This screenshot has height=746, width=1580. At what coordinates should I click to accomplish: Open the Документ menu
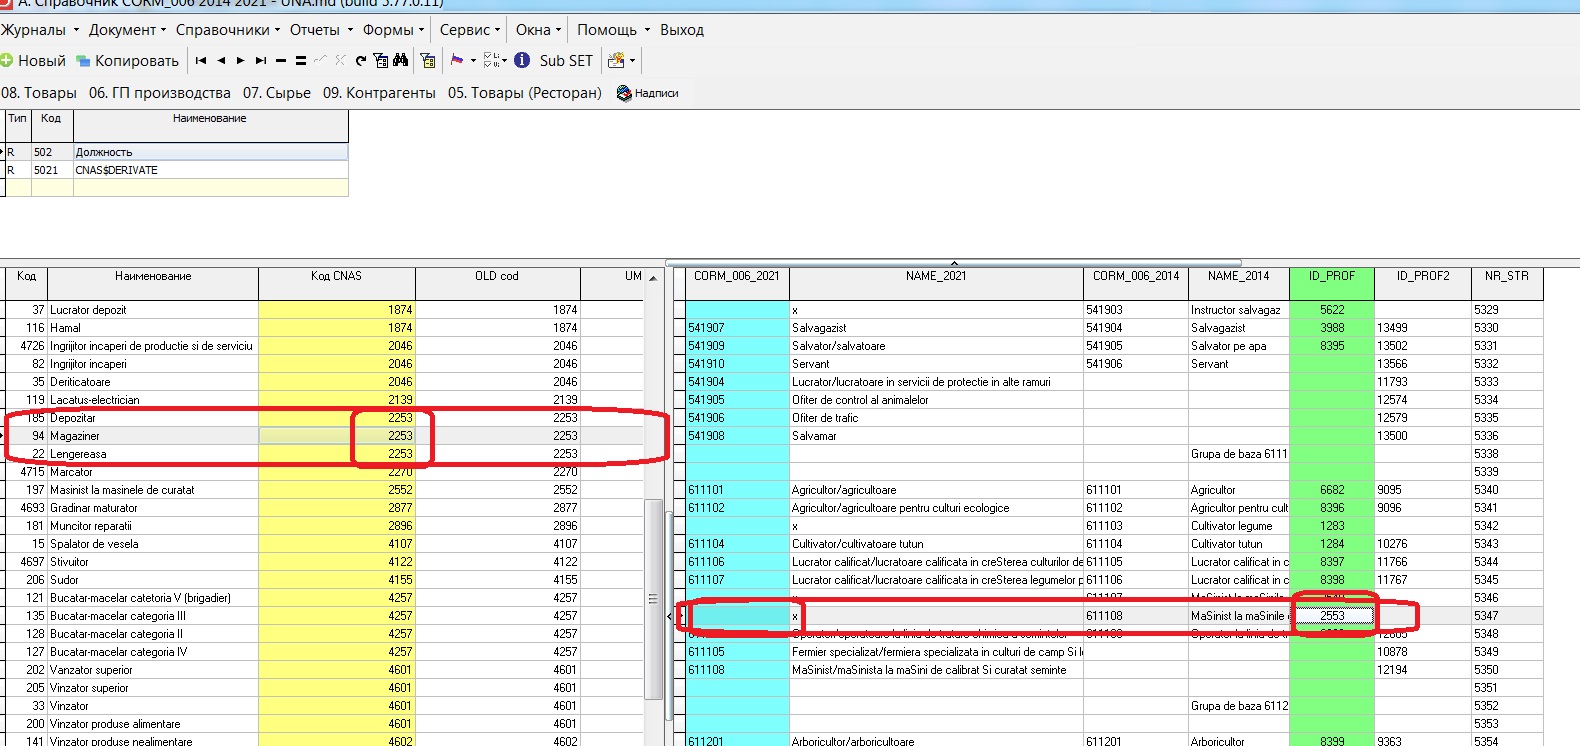tap(127, 30)
